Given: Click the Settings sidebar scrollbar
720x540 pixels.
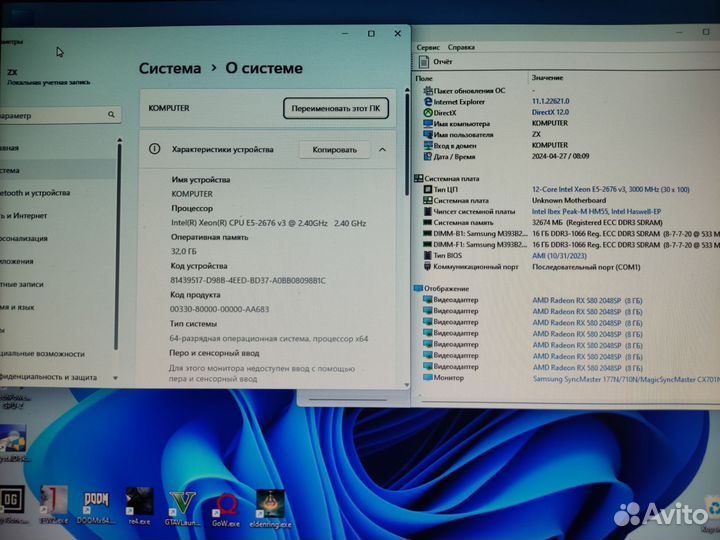Looking at the screenshot, I should [x=117, y=248].
